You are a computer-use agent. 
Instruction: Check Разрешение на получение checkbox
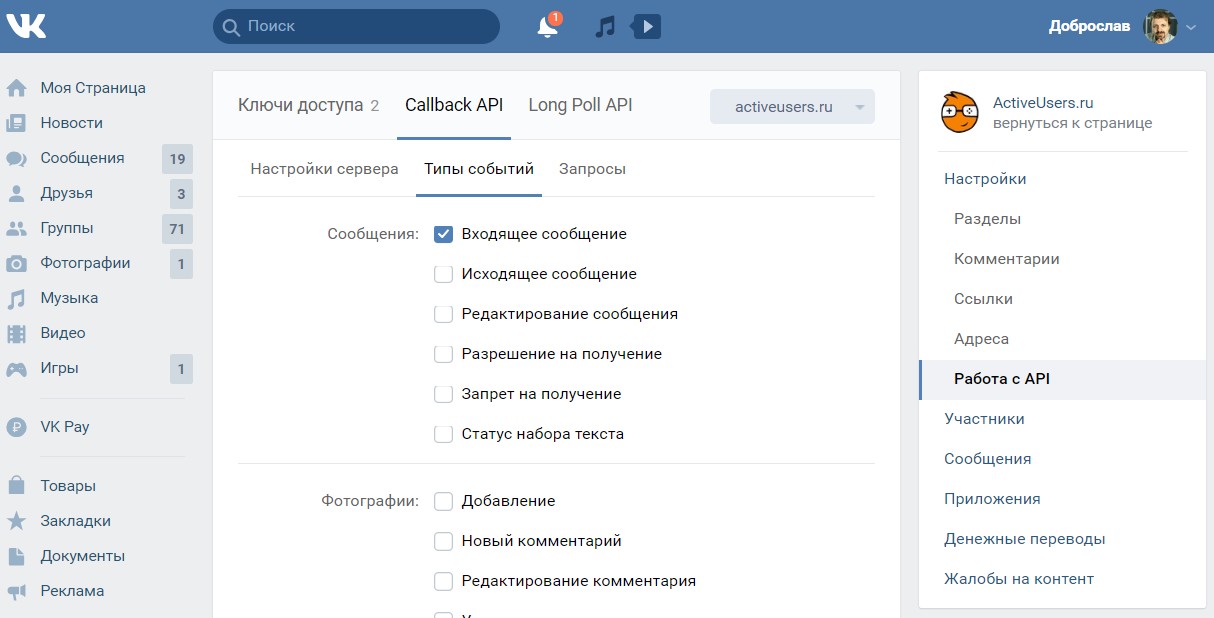click(444, 354)
